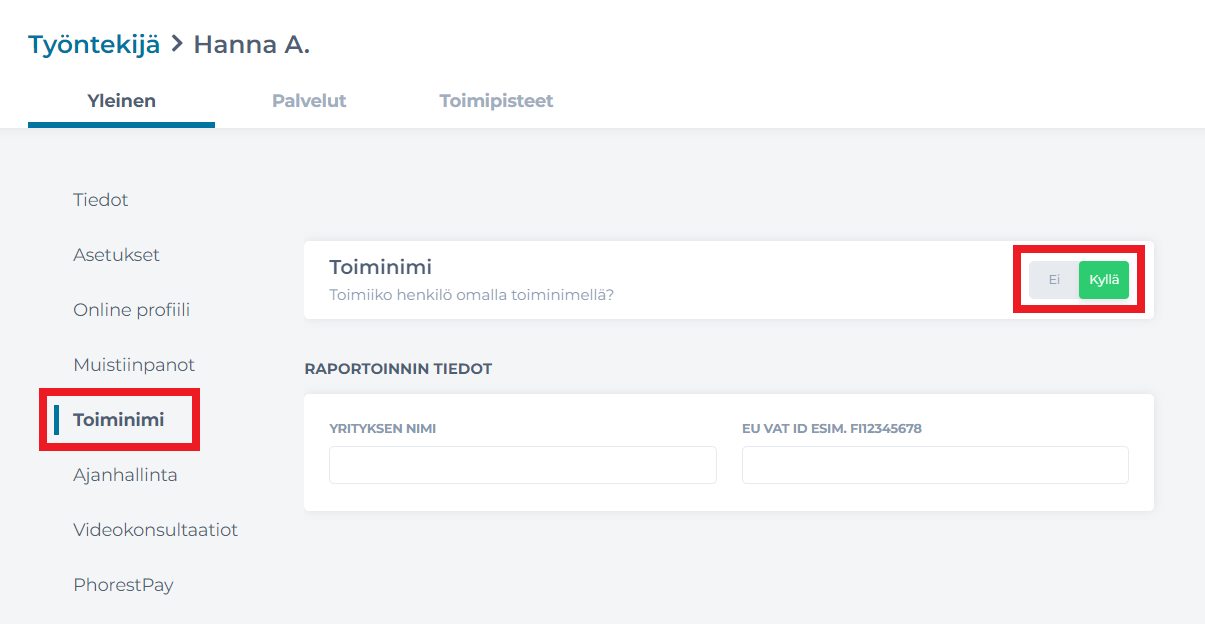Click the Raportoinnin tiedot section heading

tap(398, 368)
